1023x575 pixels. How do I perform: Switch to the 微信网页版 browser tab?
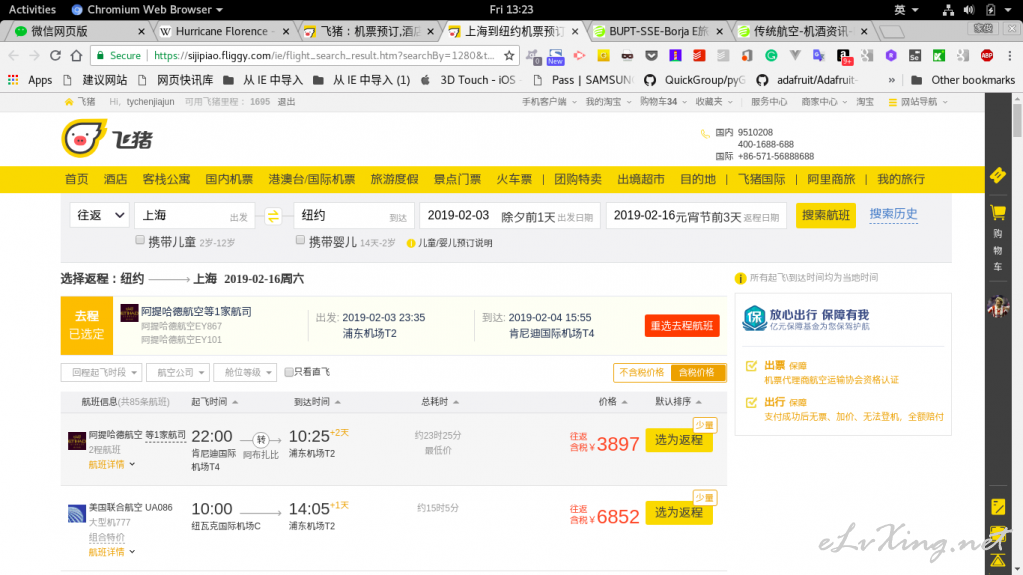(x=77, y=31)
